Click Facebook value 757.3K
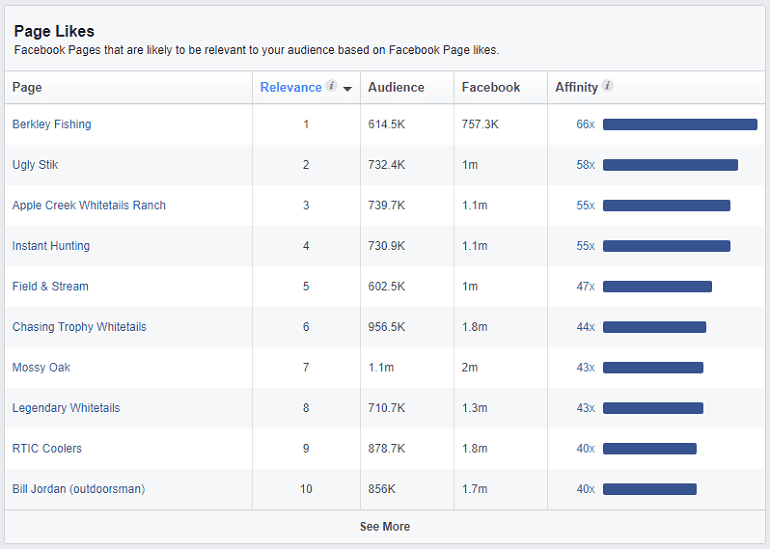This screenshot has width=770, height=549. pos(480,124)
